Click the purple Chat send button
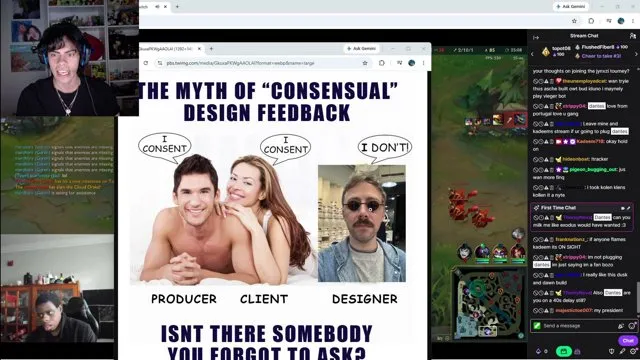The image size is (640, 360). point(627,340)
